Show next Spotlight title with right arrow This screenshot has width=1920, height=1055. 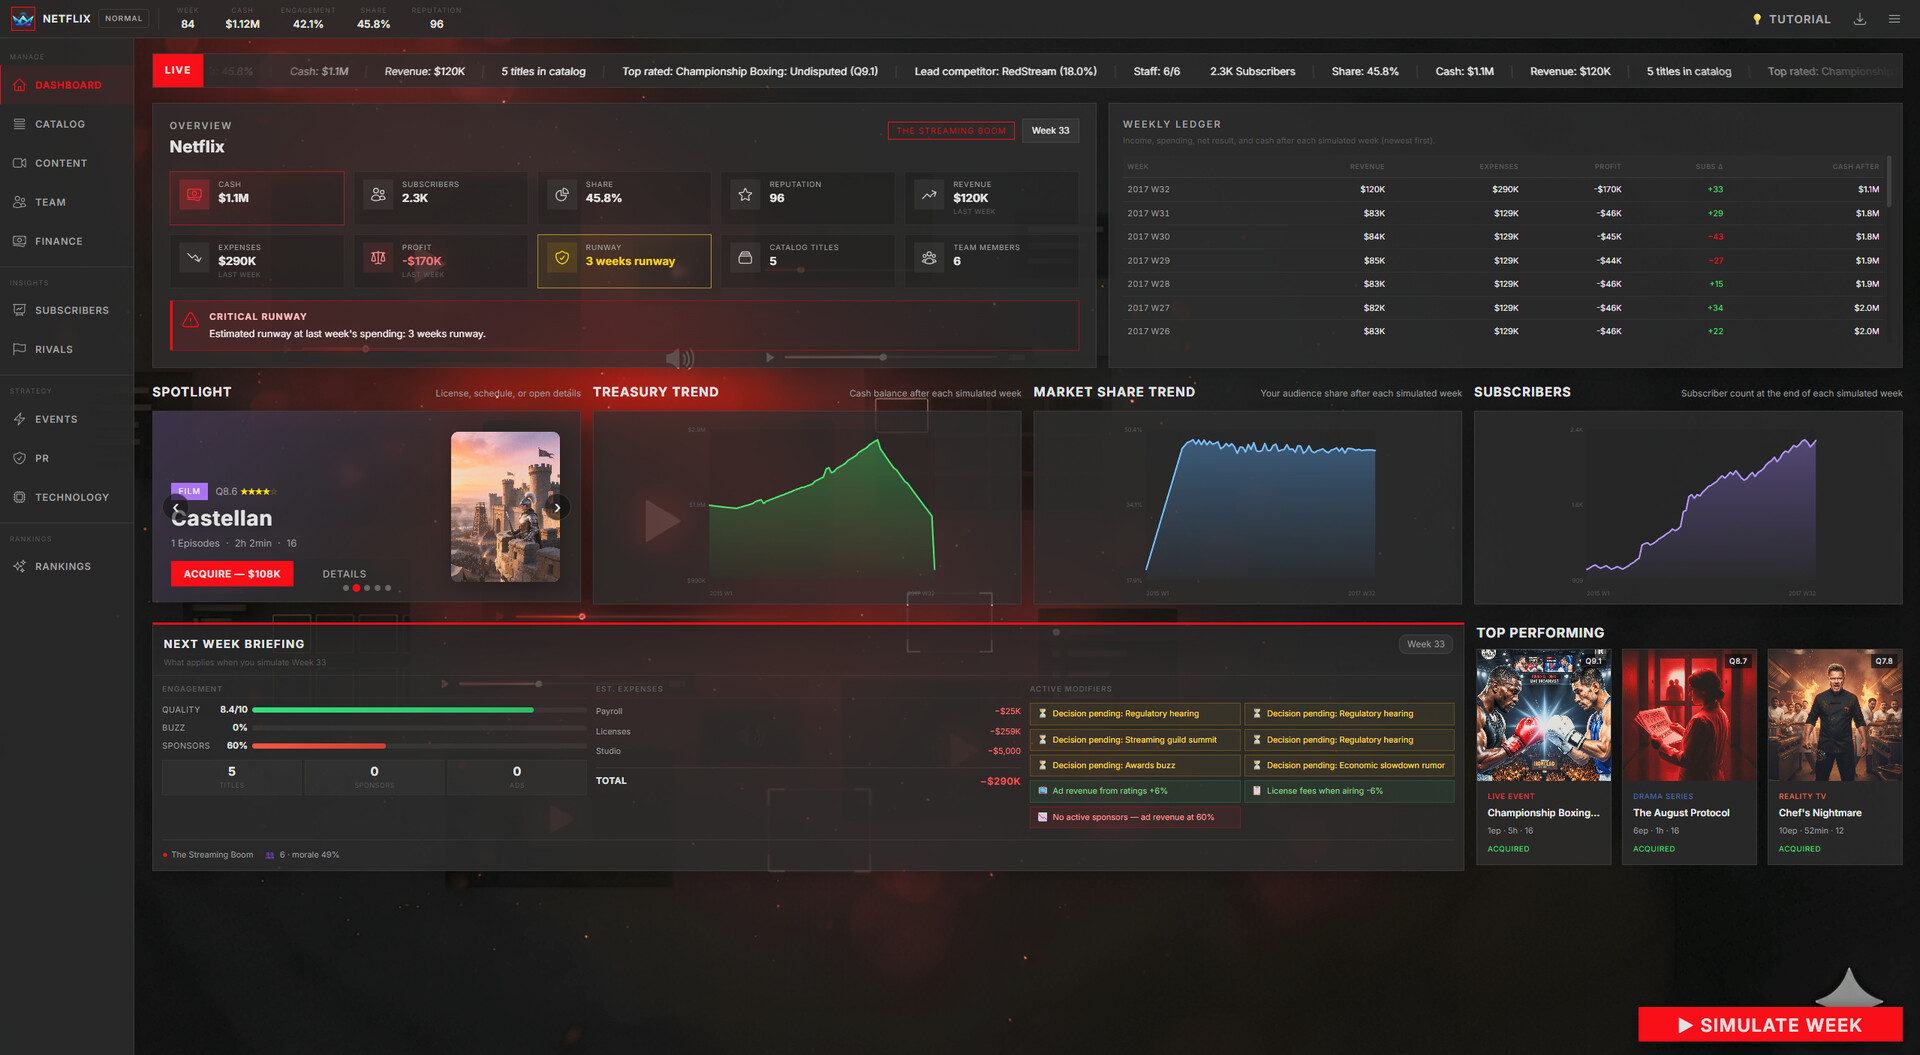(x=557, y=508)
